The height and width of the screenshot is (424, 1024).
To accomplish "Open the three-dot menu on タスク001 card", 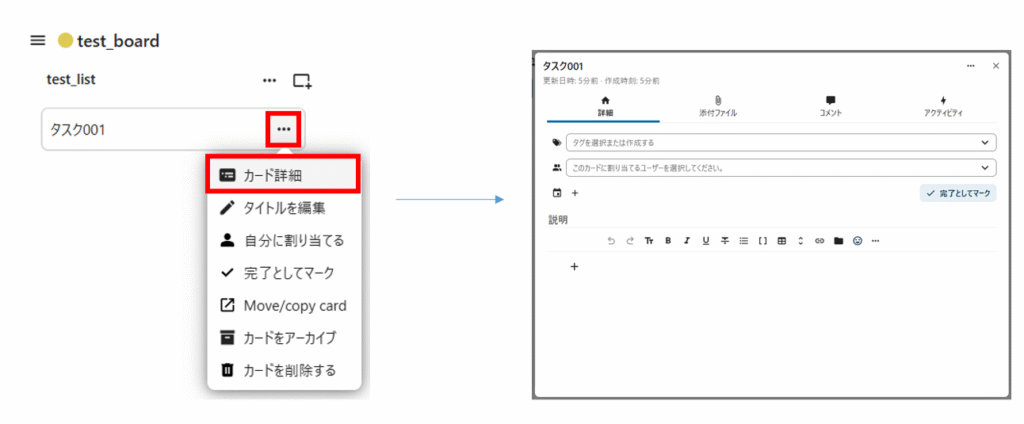I will 284,129.
